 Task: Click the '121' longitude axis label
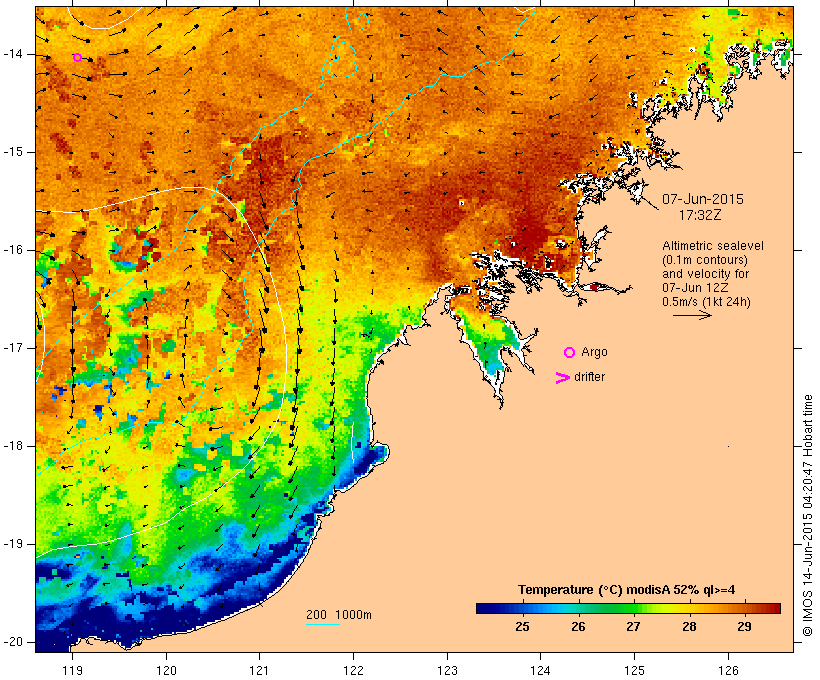click(x=259, y=670)
